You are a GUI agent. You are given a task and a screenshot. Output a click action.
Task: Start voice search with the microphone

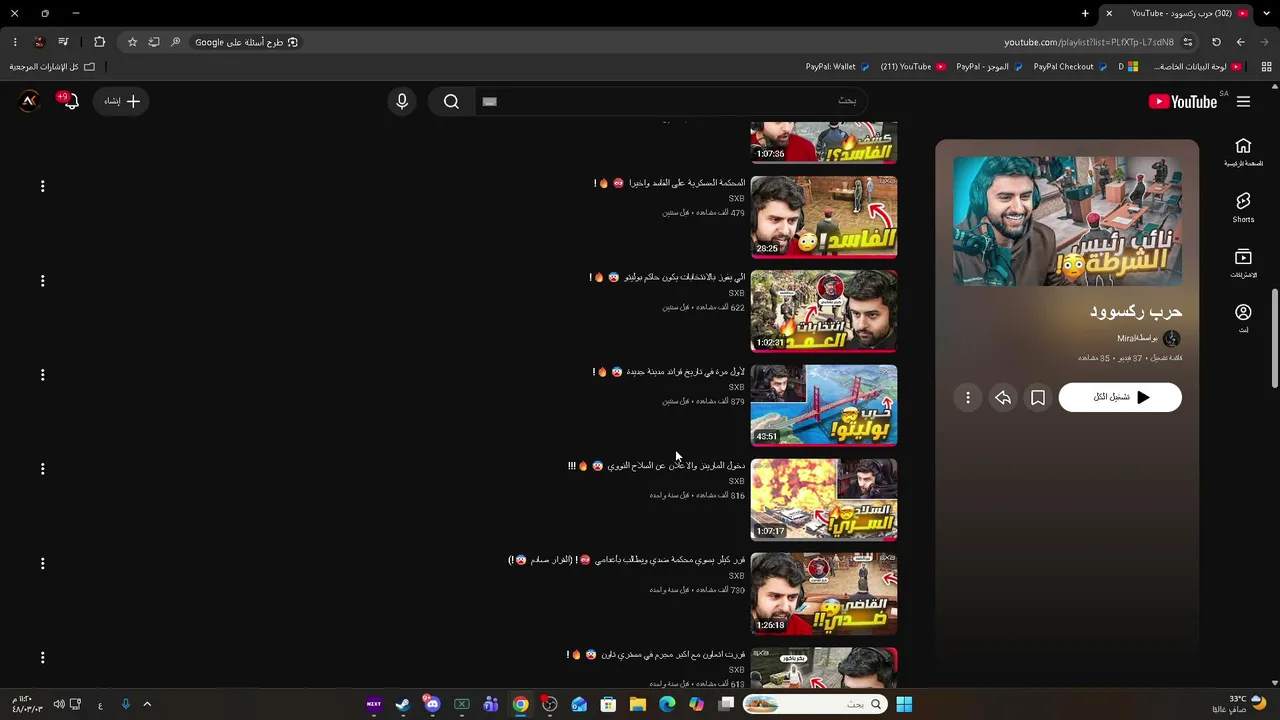(402, 101)
